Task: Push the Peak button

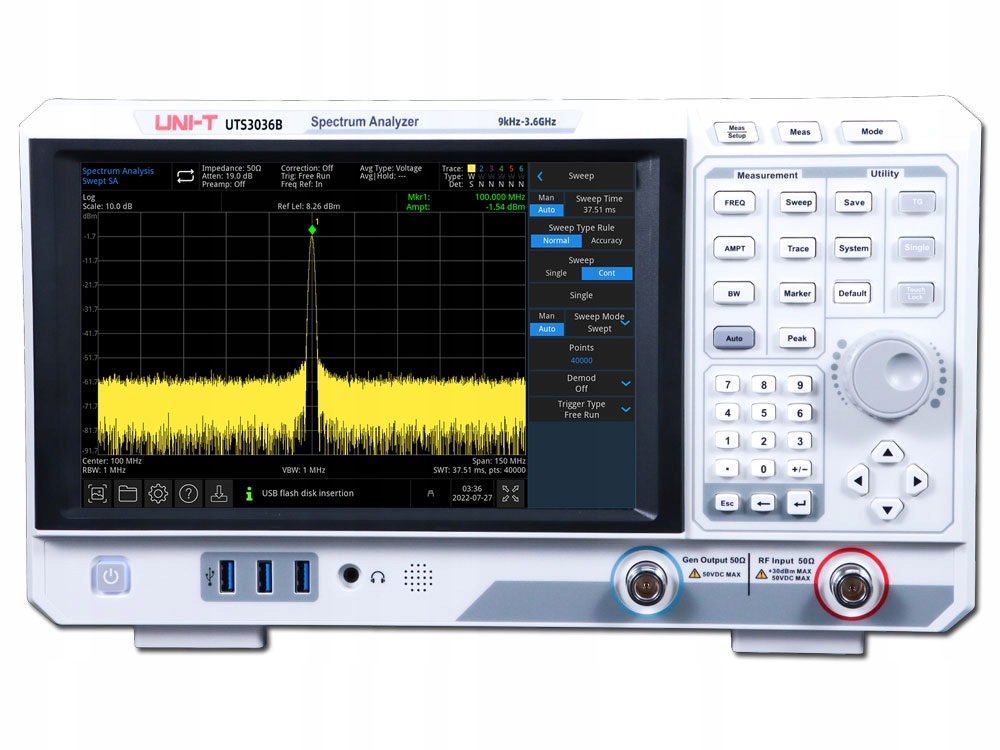Action: (x=797, y=338)
